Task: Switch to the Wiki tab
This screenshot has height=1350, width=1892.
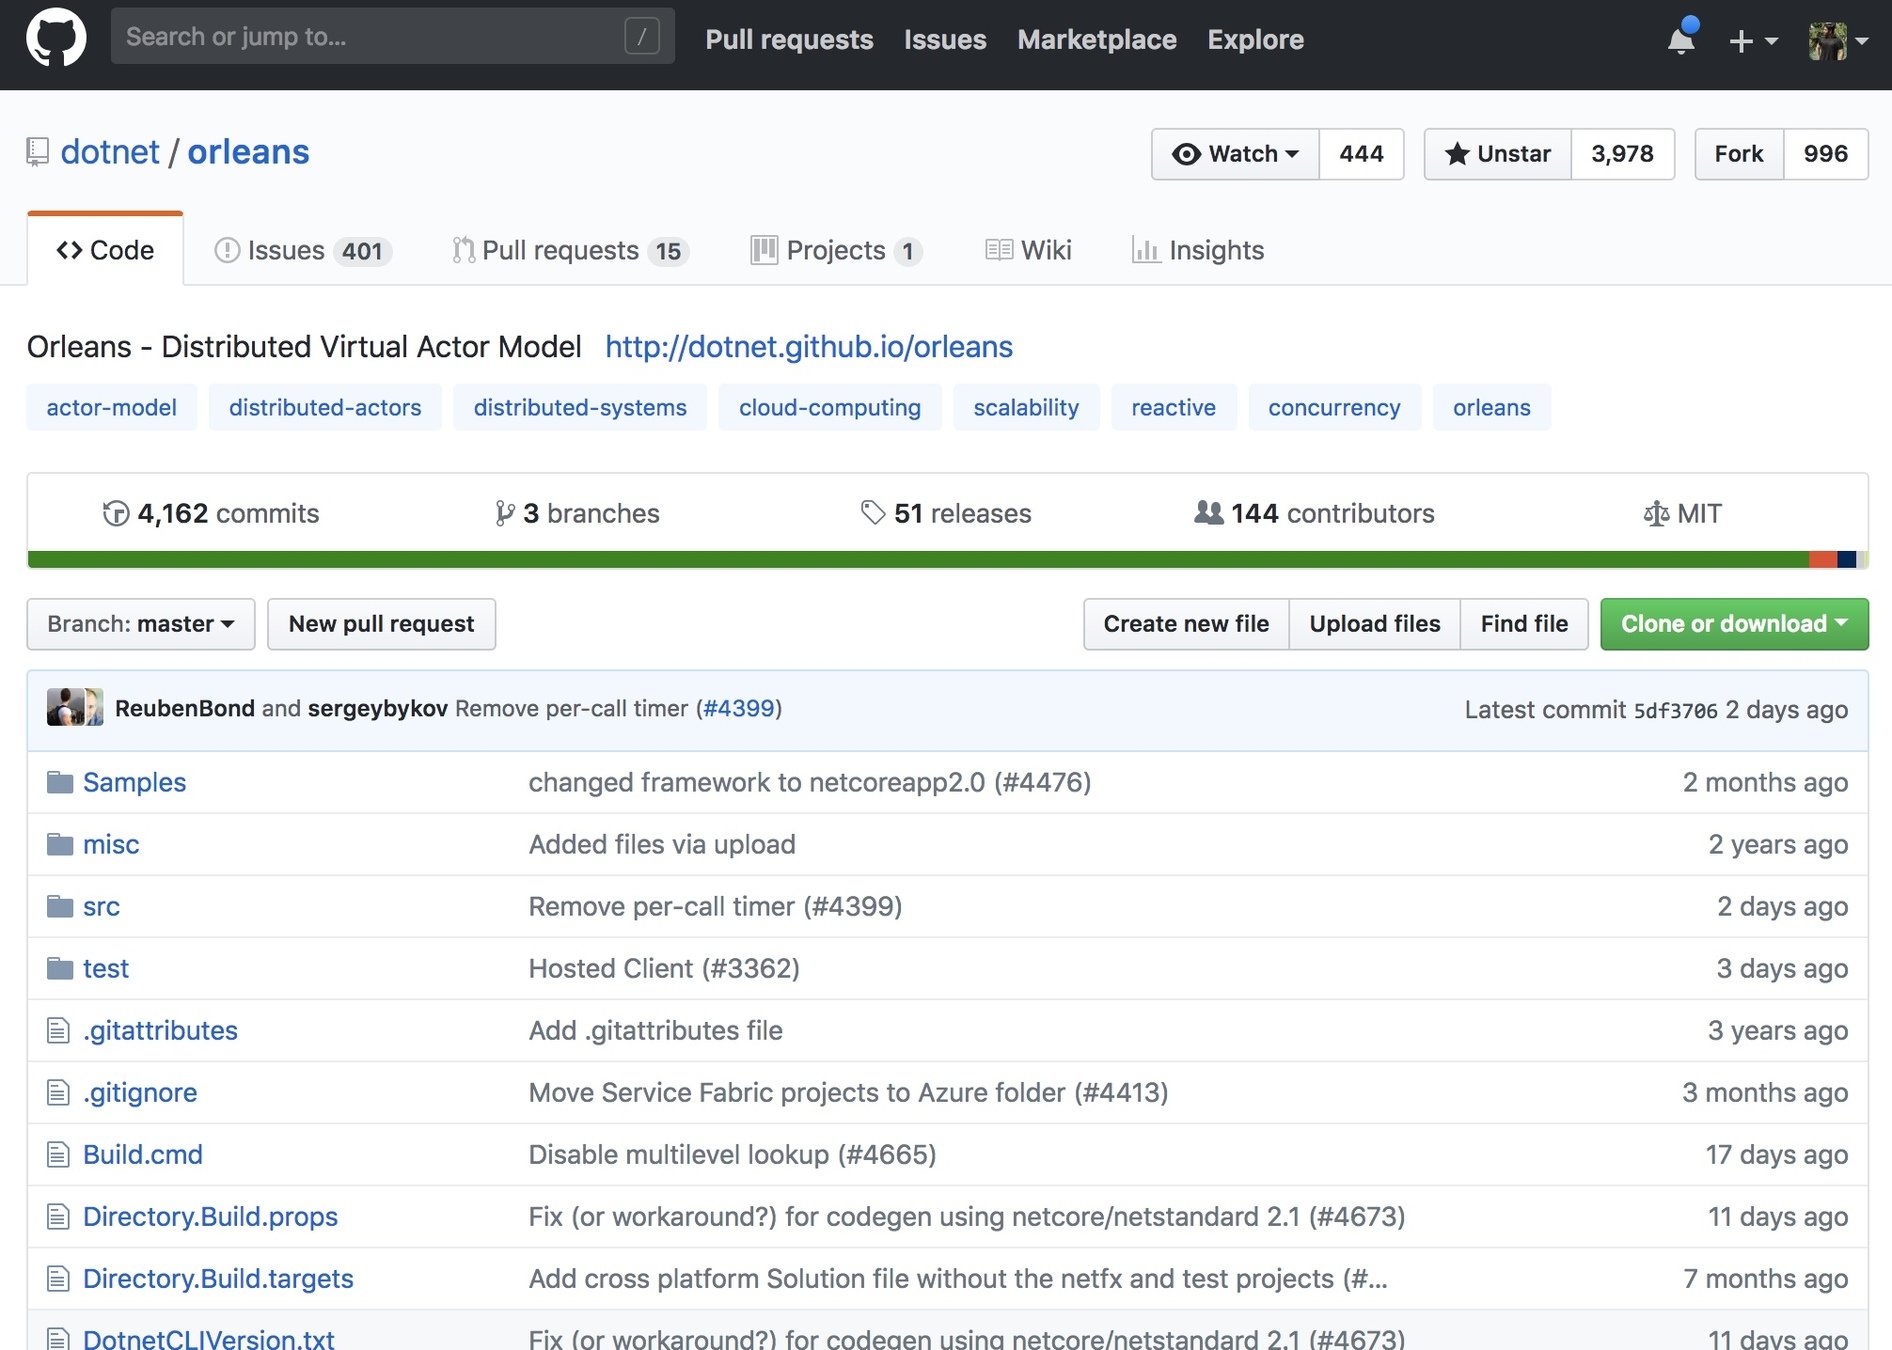Action: point(1028,250)
